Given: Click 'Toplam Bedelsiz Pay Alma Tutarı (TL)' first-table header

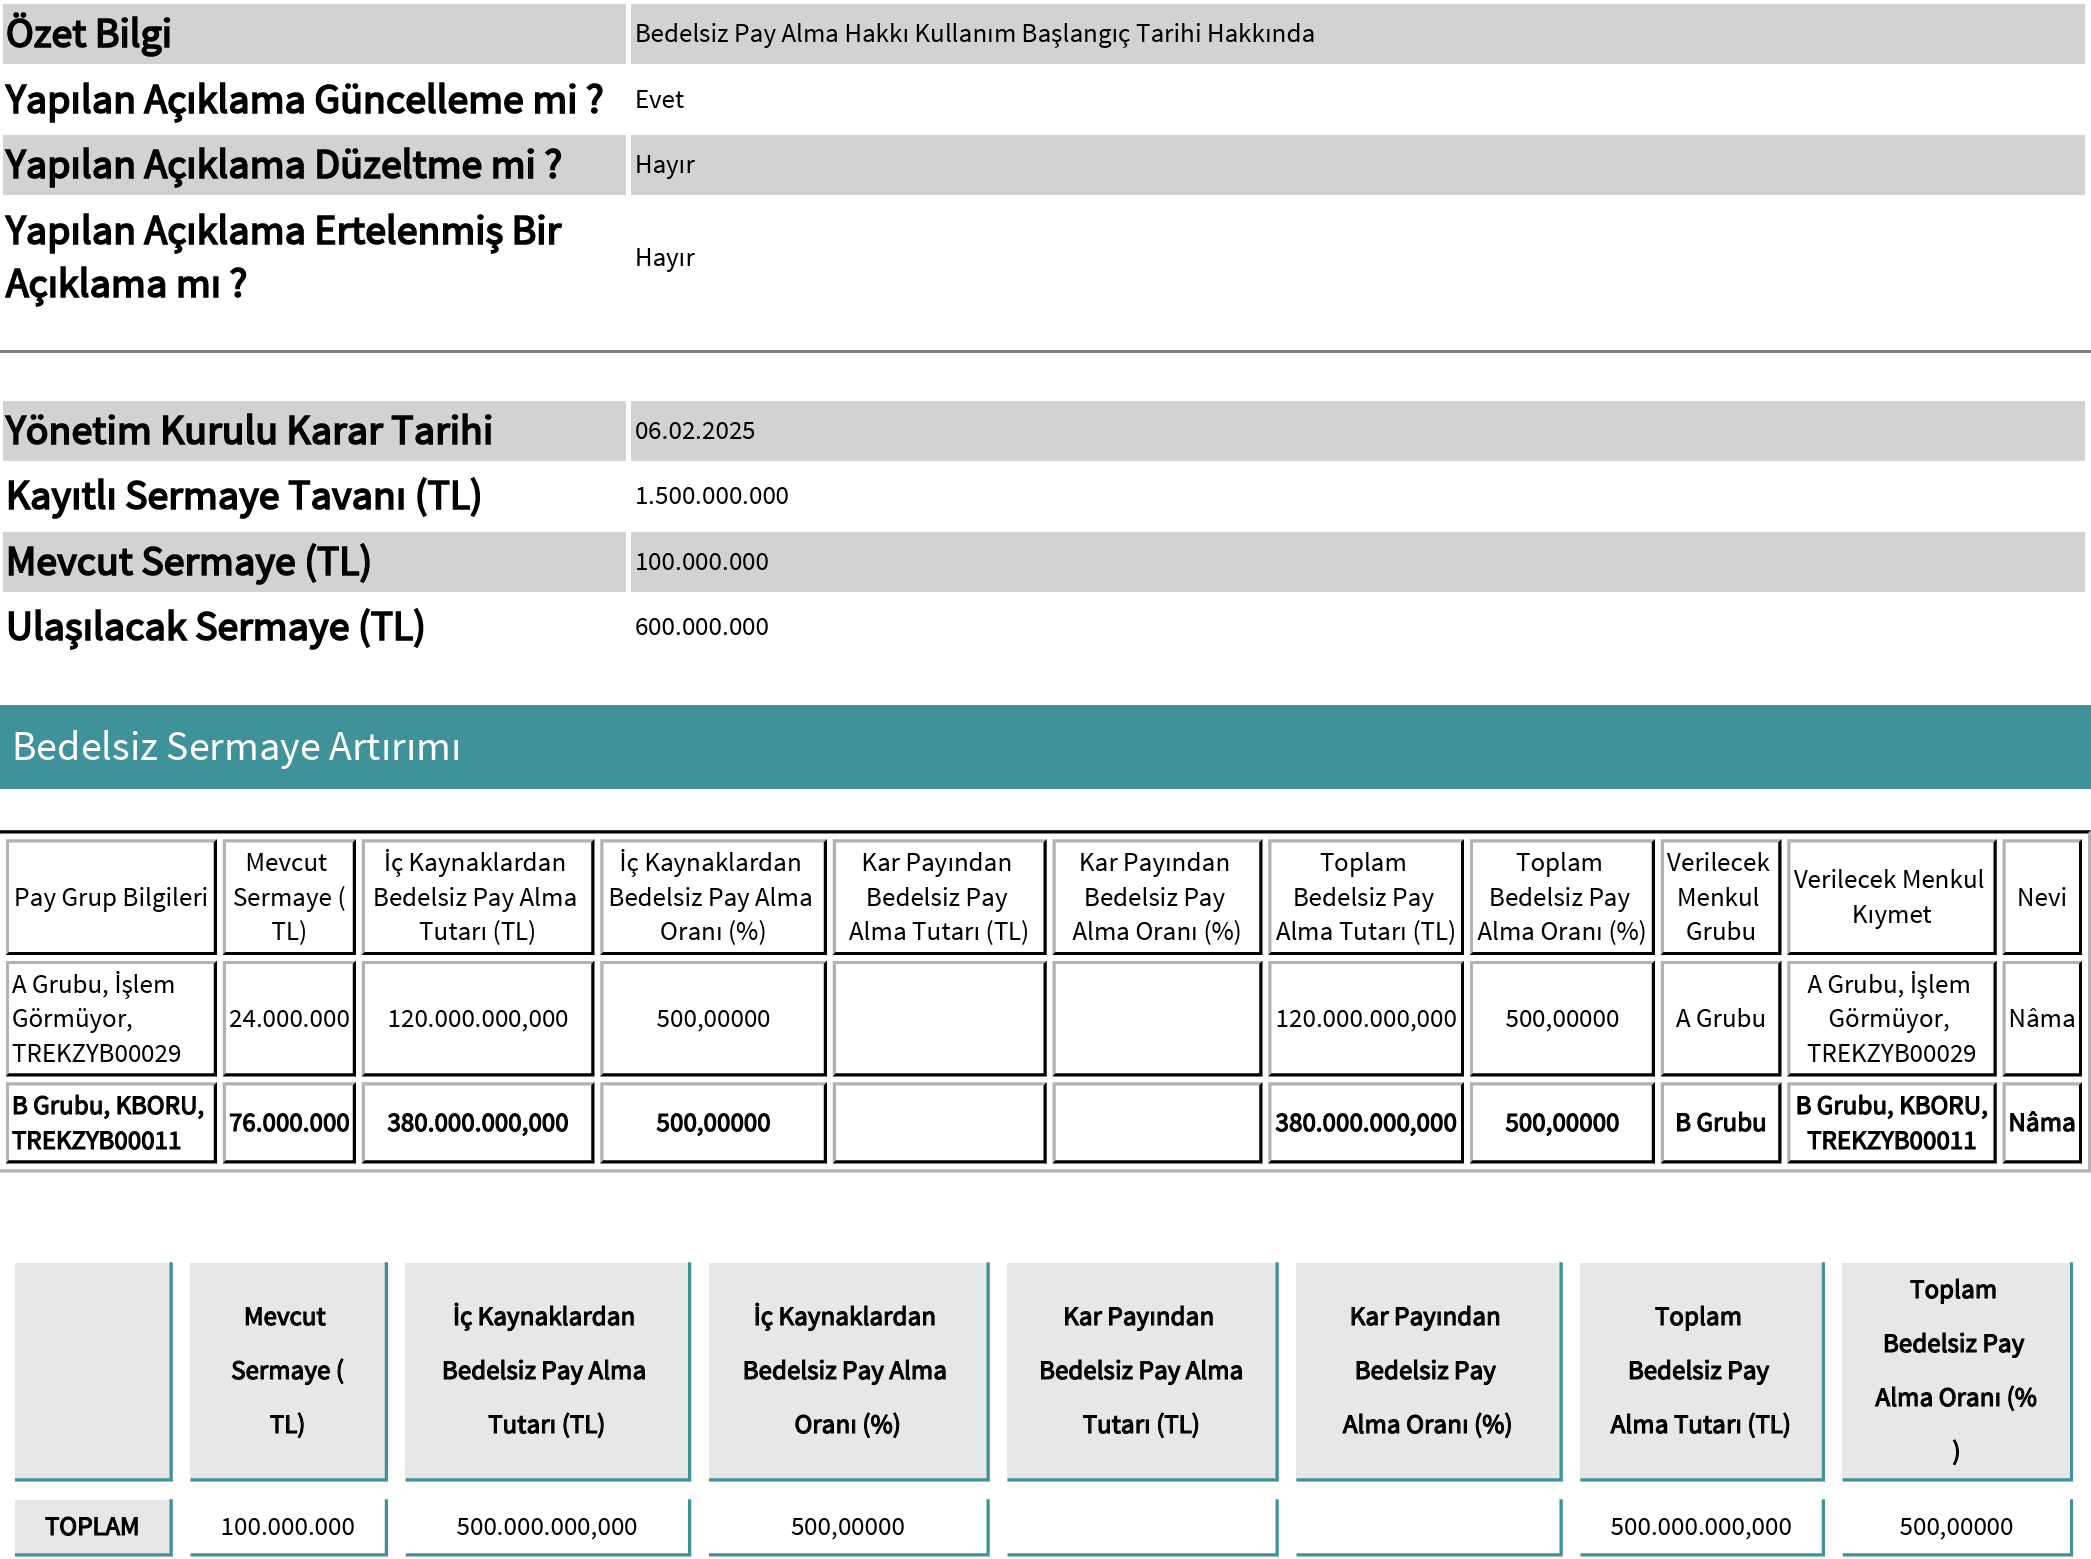Looking at the screenshot, I should tap(1365, 897).
